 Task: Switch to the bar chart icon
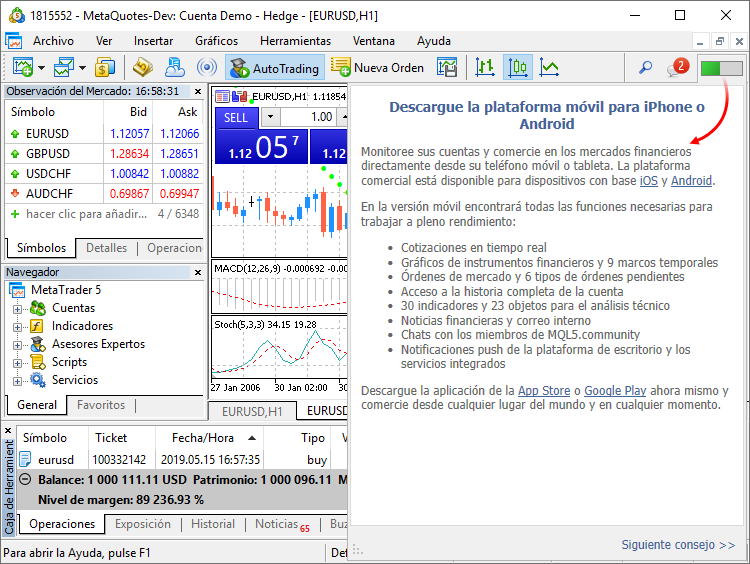pos(486,68)
